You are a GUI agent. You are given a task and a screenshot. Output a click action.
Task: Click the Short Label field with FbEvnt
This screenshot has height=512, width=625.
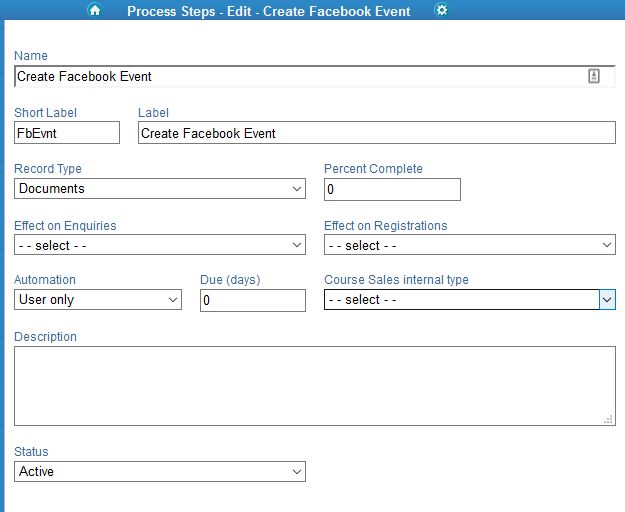[x=67, y=133]
